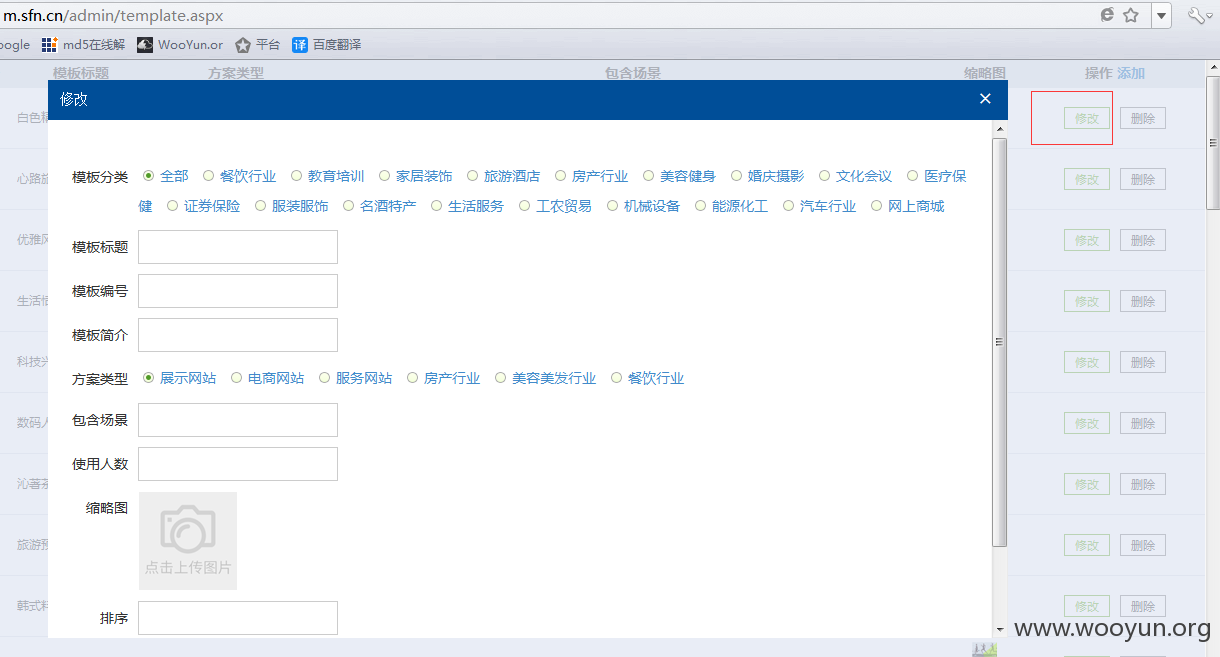The image size is (1220, 657).
Task: Select 医疗保健 category radio
Action: 913,176
